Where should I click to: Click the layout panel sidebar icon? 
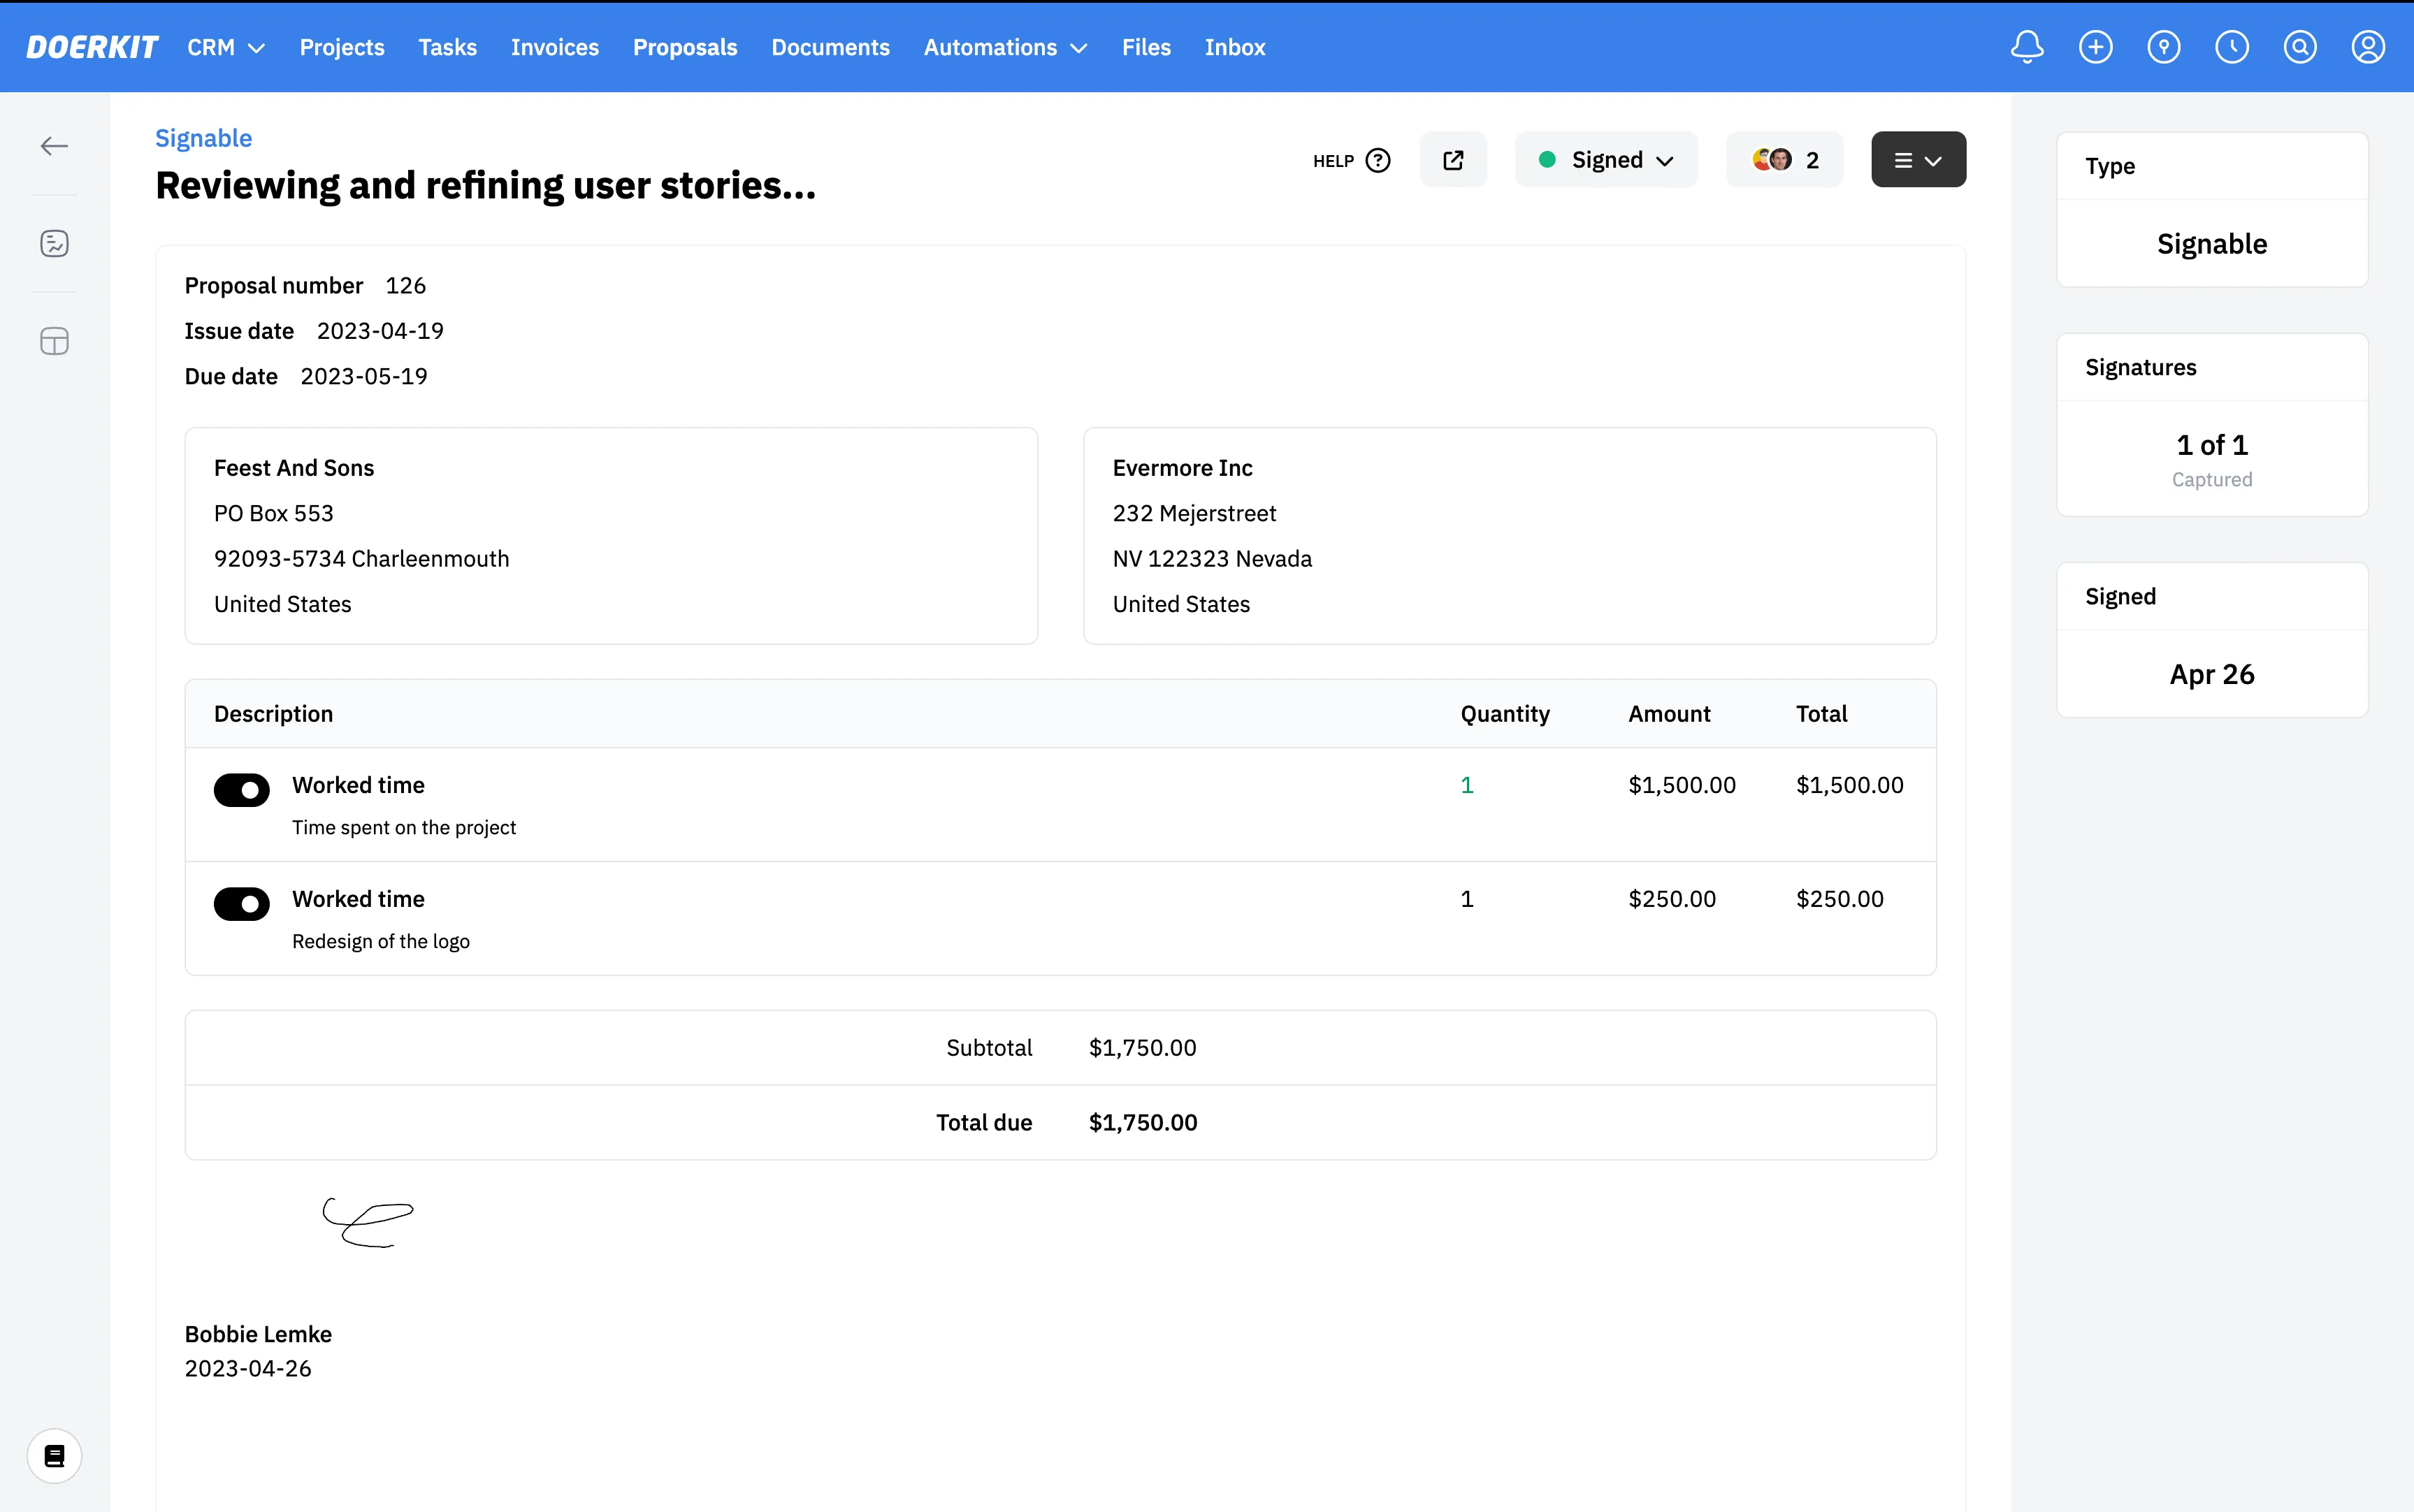coord(54,342)
